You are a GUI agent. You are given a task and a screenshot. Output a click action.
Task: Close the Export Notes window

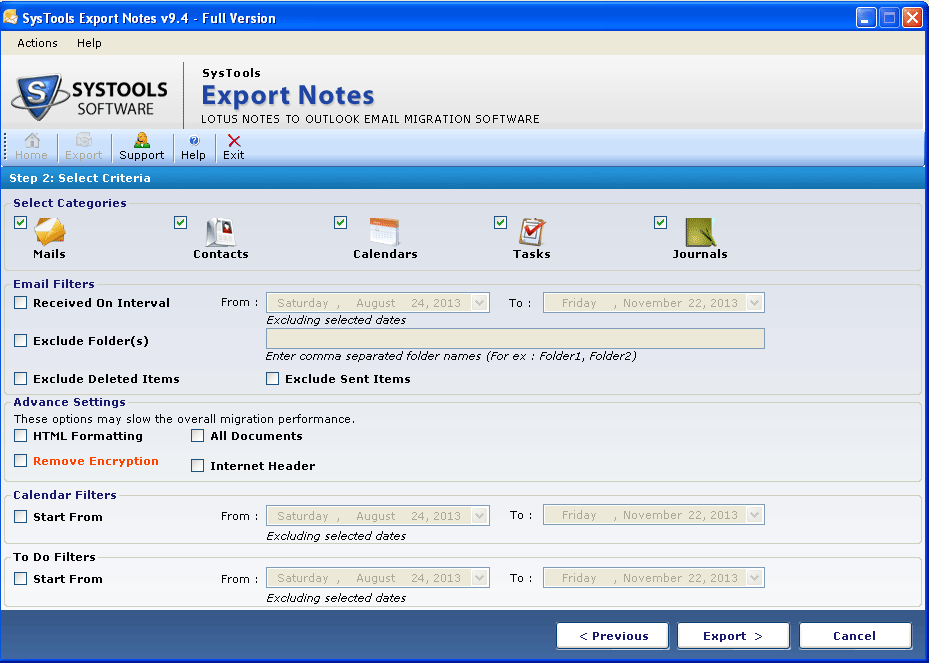coord(912,18)
